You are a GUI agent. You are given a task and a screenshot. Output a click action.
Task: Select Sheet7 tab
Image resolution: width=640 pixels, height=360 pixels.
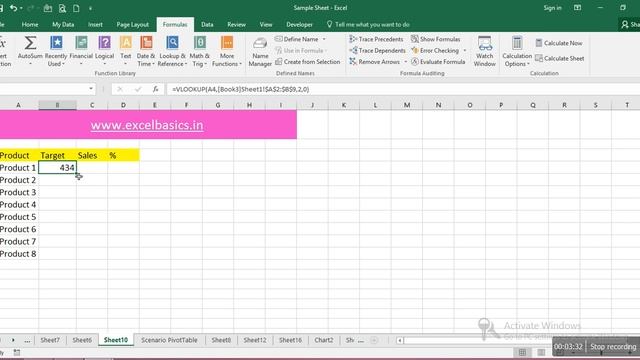point(50,340)
